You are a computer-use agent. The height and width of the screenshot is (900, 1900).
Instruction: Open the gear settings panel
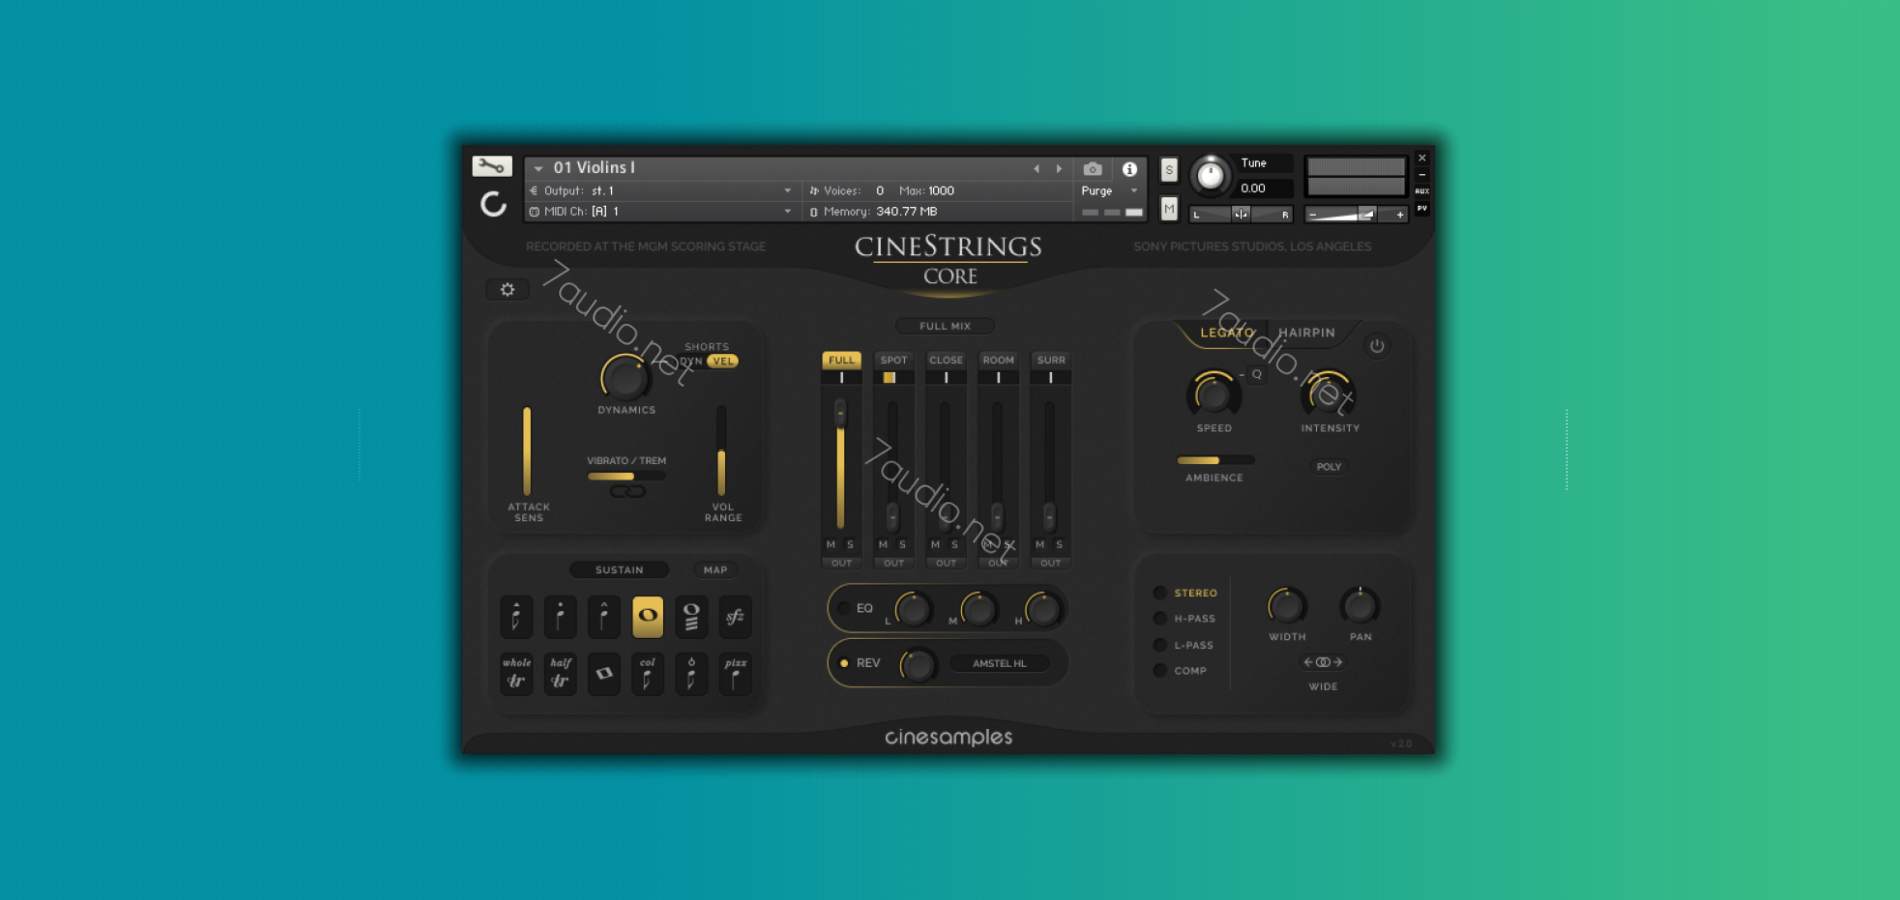507,289
